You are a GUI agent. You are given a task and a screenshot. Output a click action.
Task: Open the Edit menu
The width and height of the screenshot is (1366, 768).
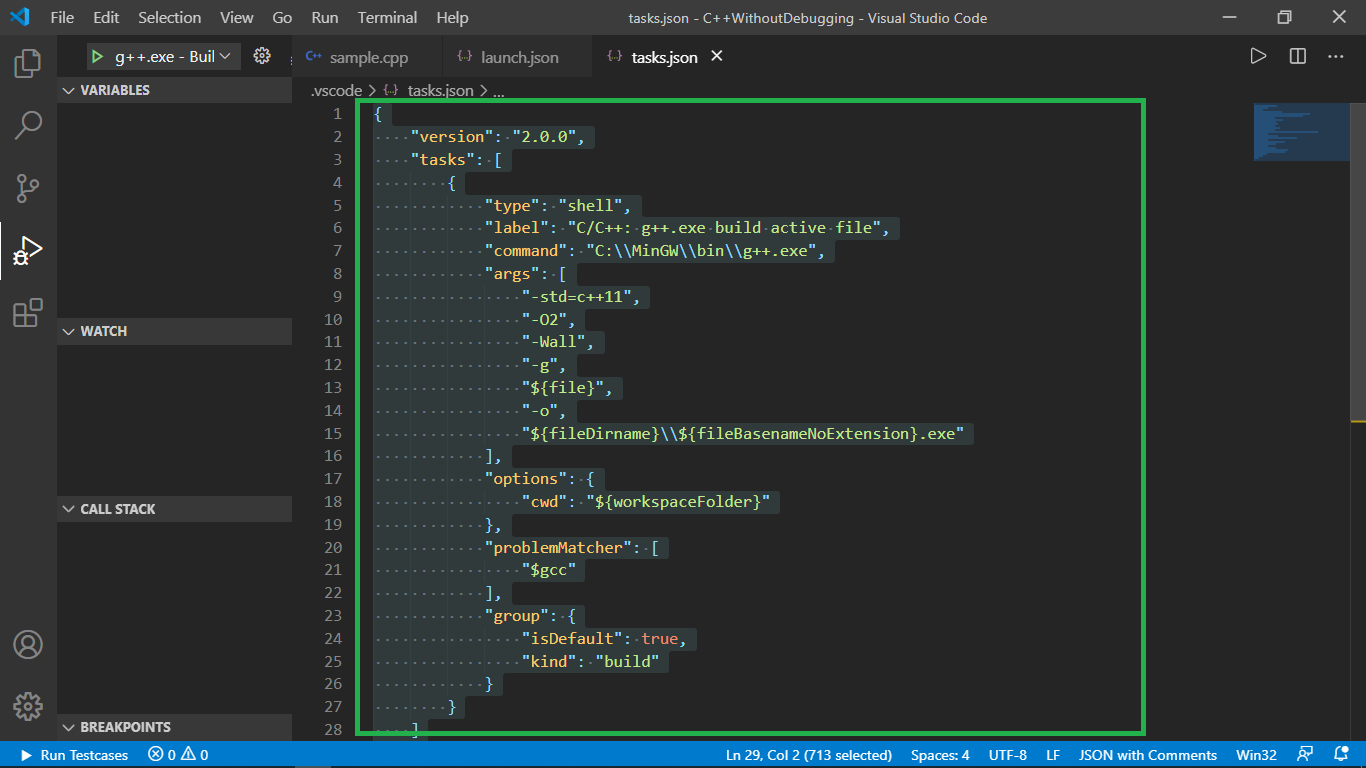click(106, 17)
